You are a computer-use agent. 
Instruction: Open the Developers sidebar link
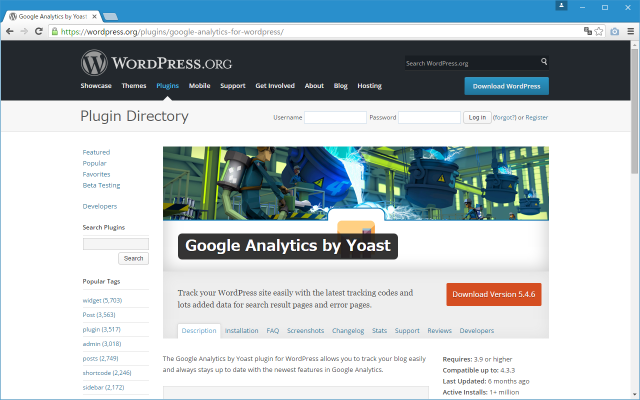click(100, 207)
